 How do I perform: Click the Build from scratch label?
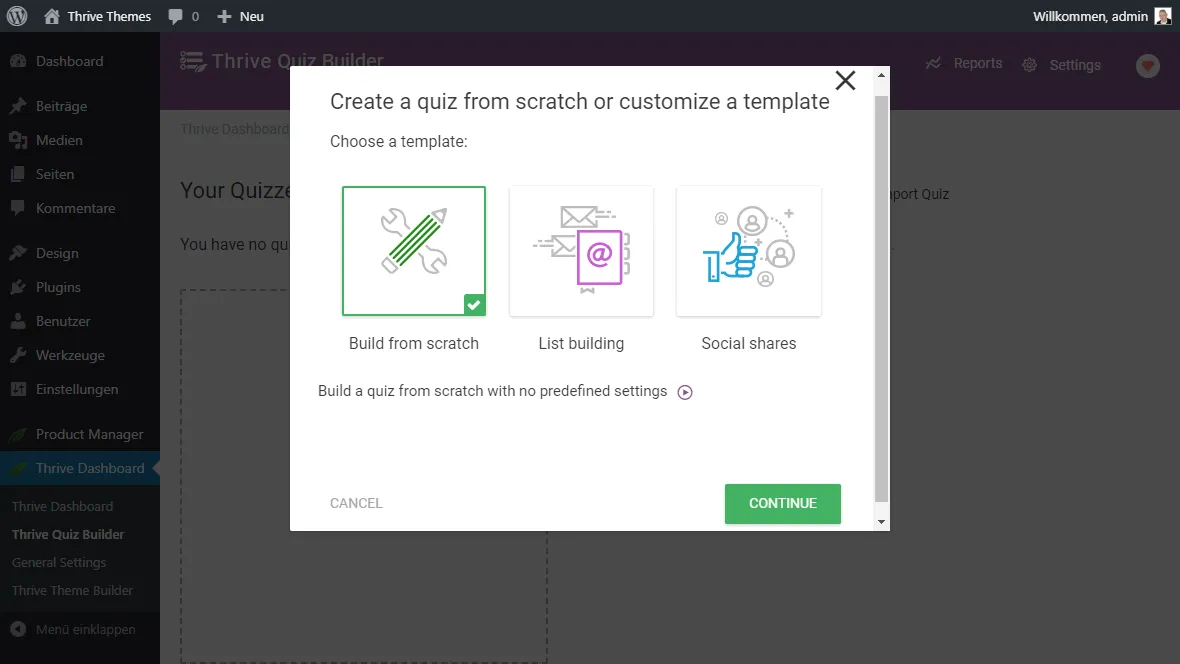click(x=414, y=343)
